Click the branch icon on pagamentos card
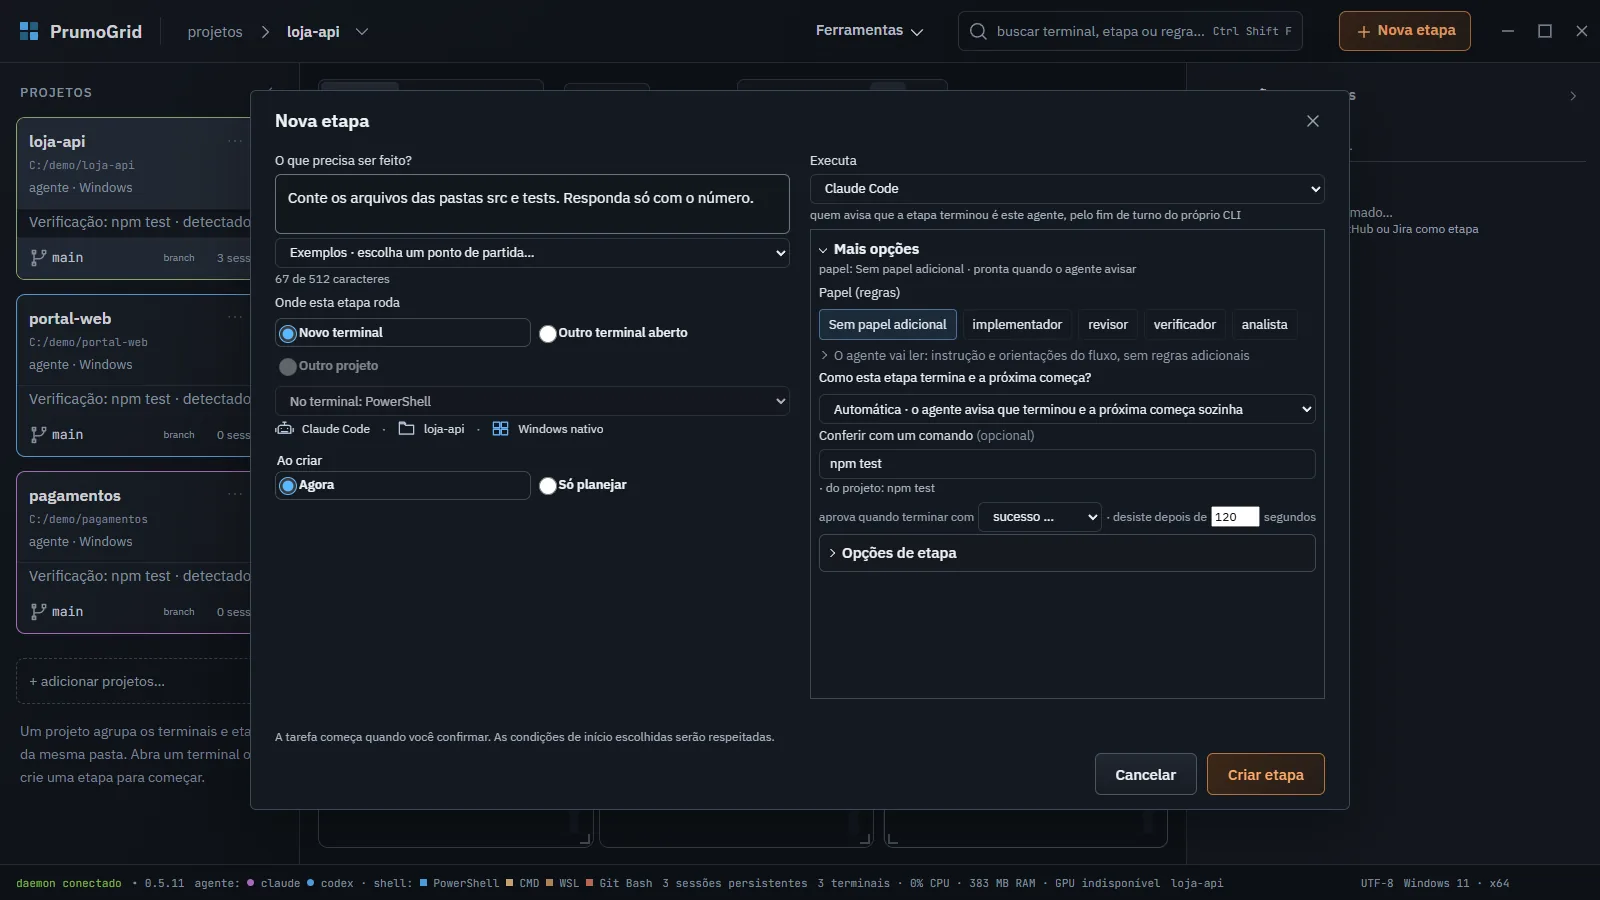 coord(38,611)
